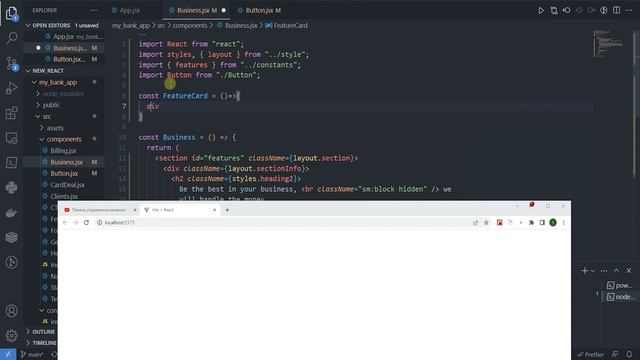Expand the OUTLINE section
Image resolution: width=640 pixels, height=360 pixels.
click(41, 331)
